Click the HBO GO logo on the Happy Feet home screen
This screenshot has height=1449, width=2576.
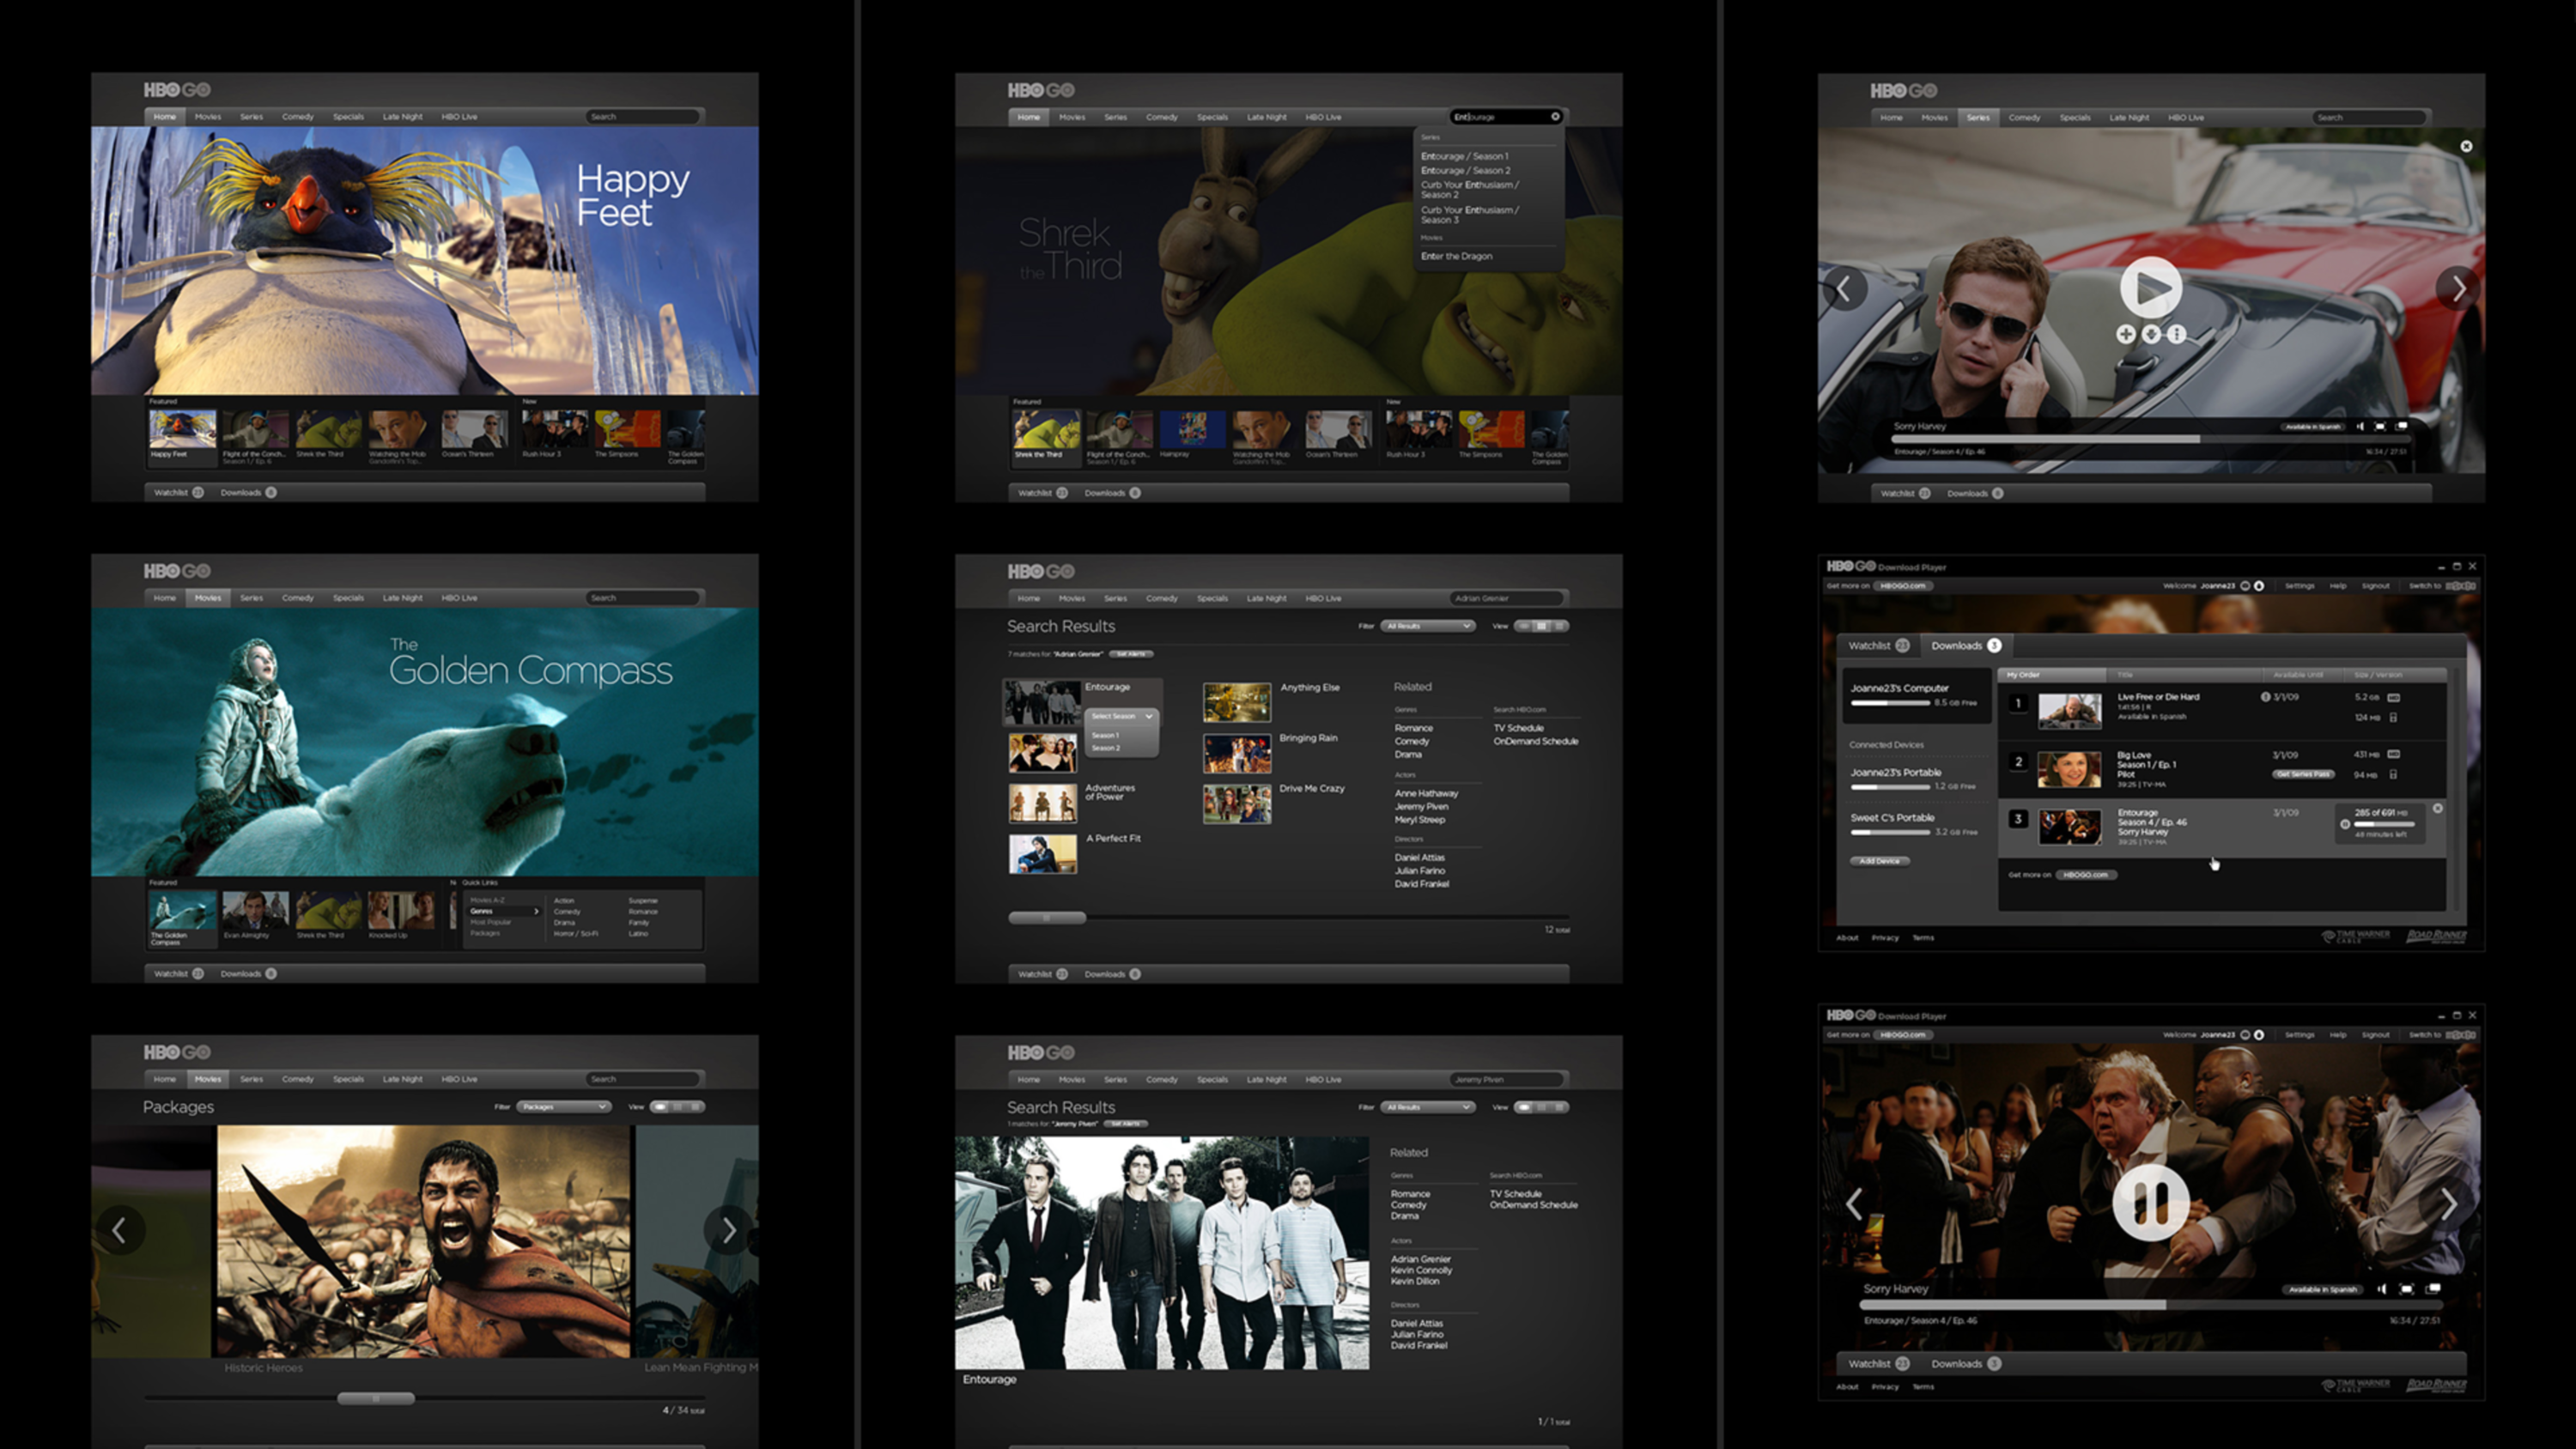177,89
